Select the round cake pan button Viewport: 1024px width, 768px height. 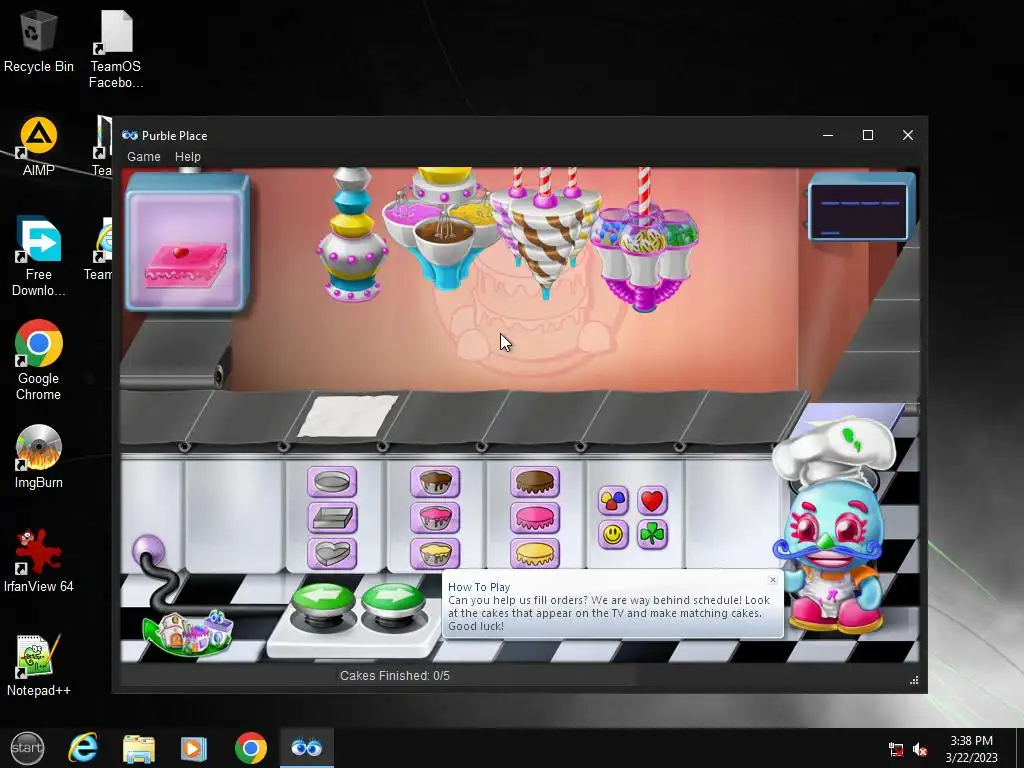tap(332, 482)
